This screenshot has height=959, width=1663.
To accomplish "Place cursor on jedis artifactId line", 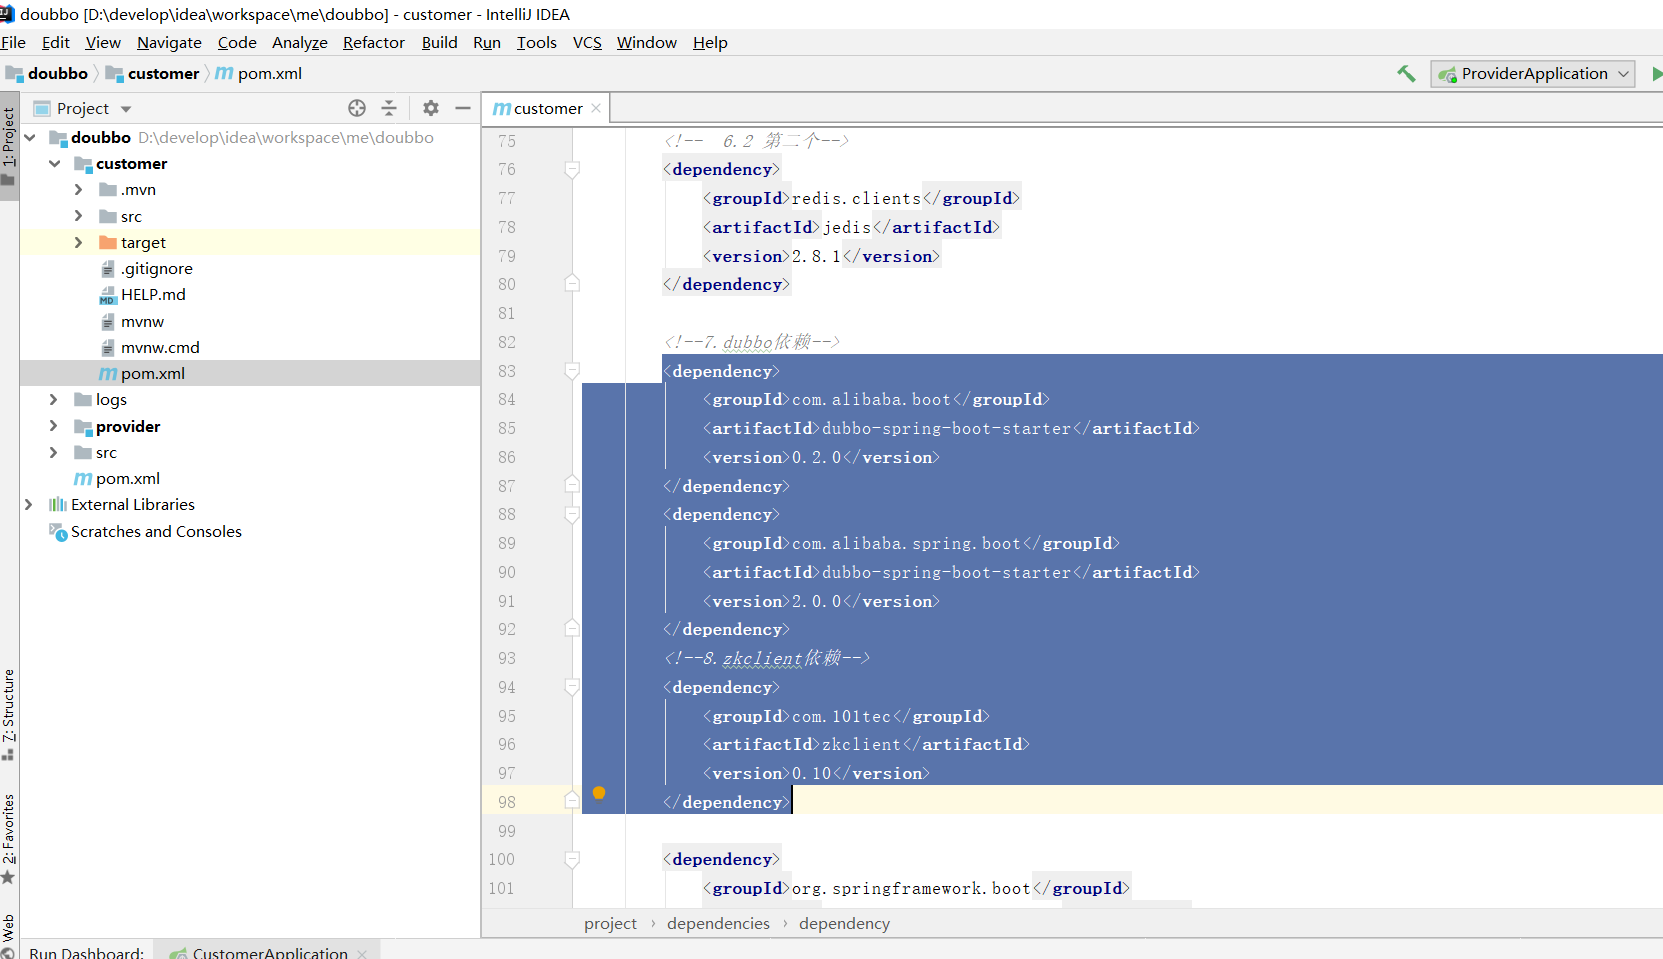I will point(851,228).
